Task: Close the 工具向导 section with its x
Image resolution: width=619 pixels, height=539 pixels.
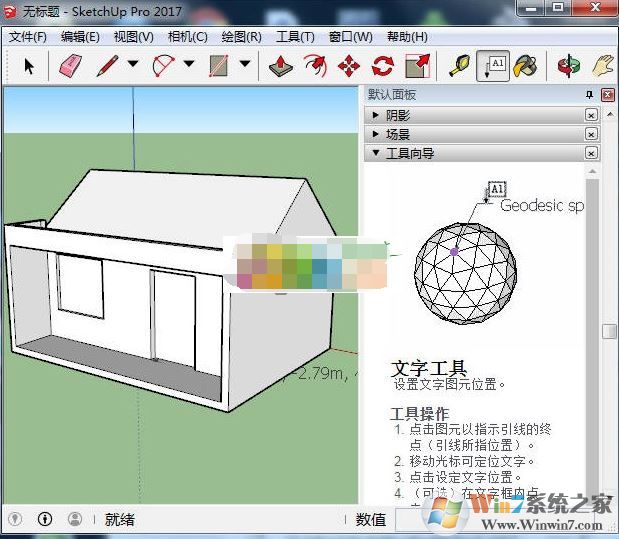Action: pyautogui.click(x=591, y=153)
